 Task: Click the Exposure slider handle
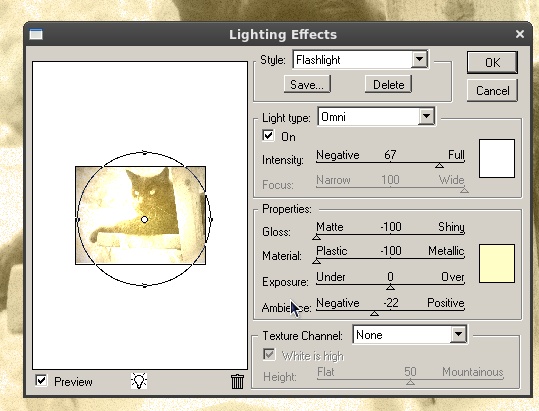coord(390,287)
